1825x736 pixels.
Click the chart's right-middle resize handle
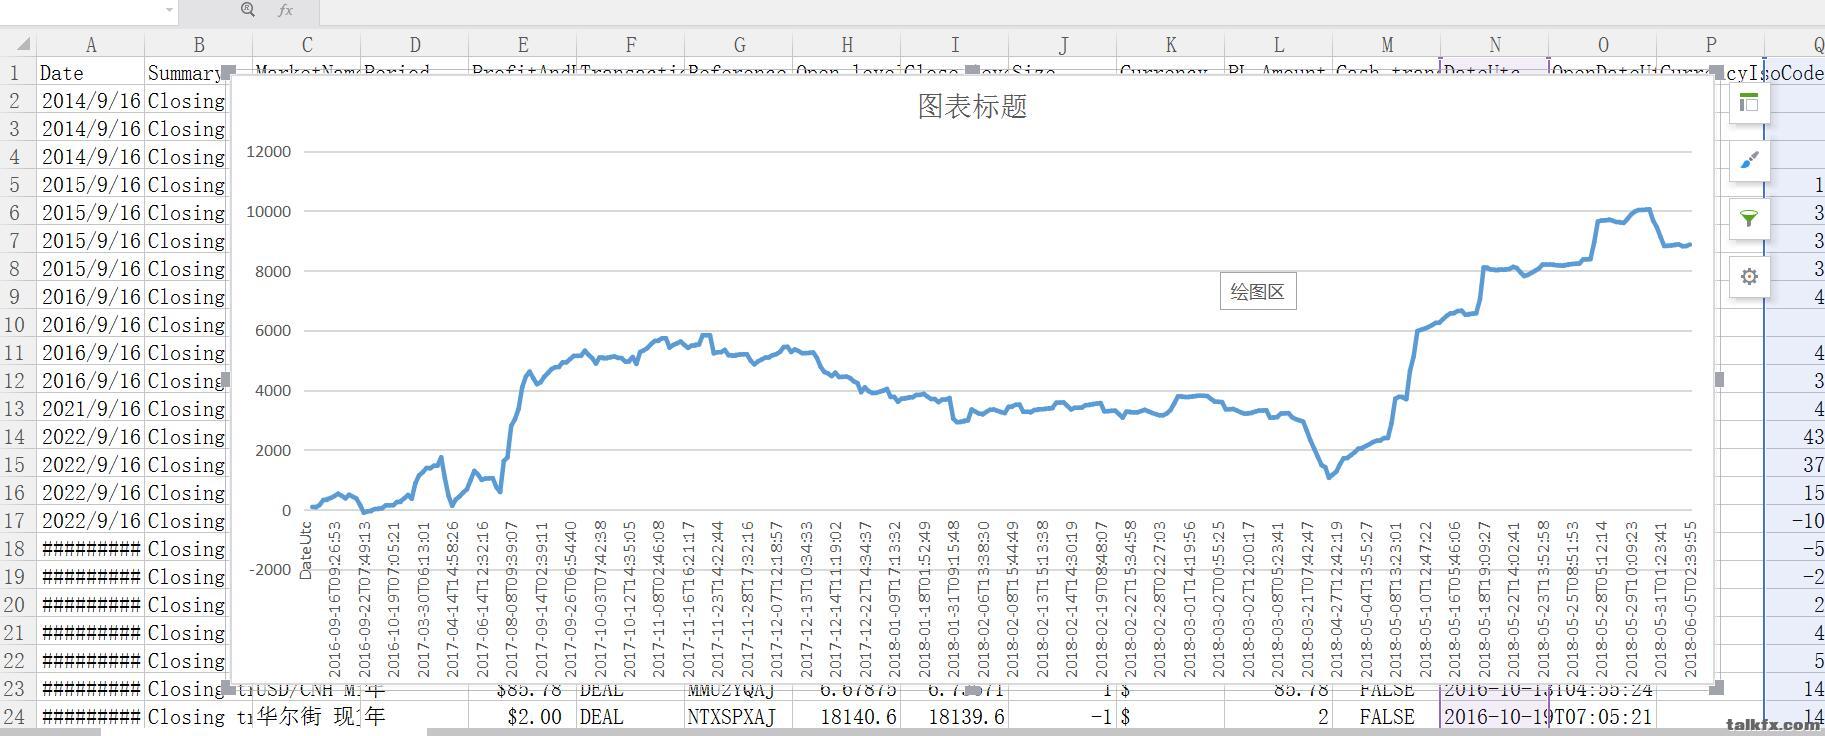(x=1719, y=379)
